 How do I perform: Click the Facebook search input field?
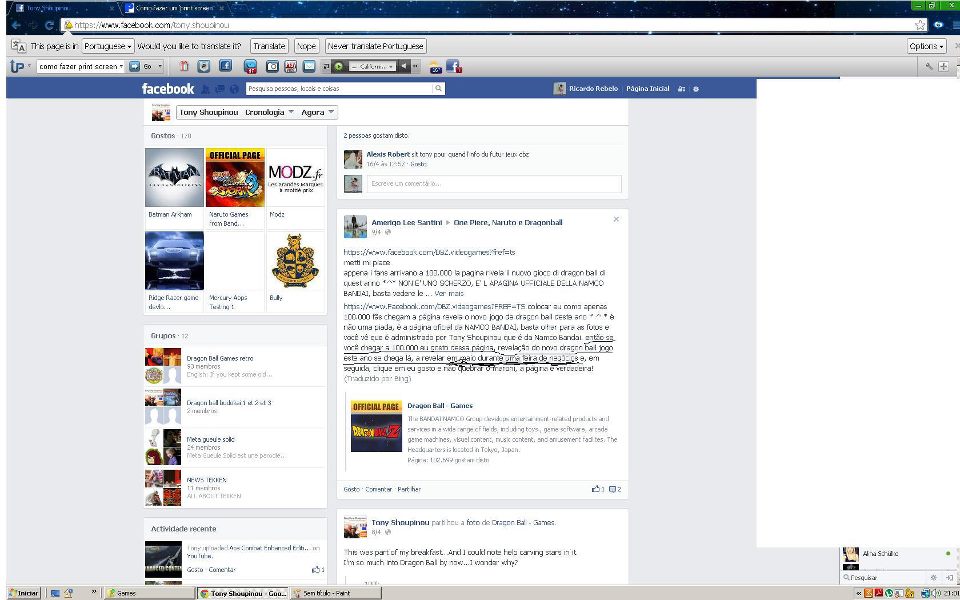tap(340, 89)
